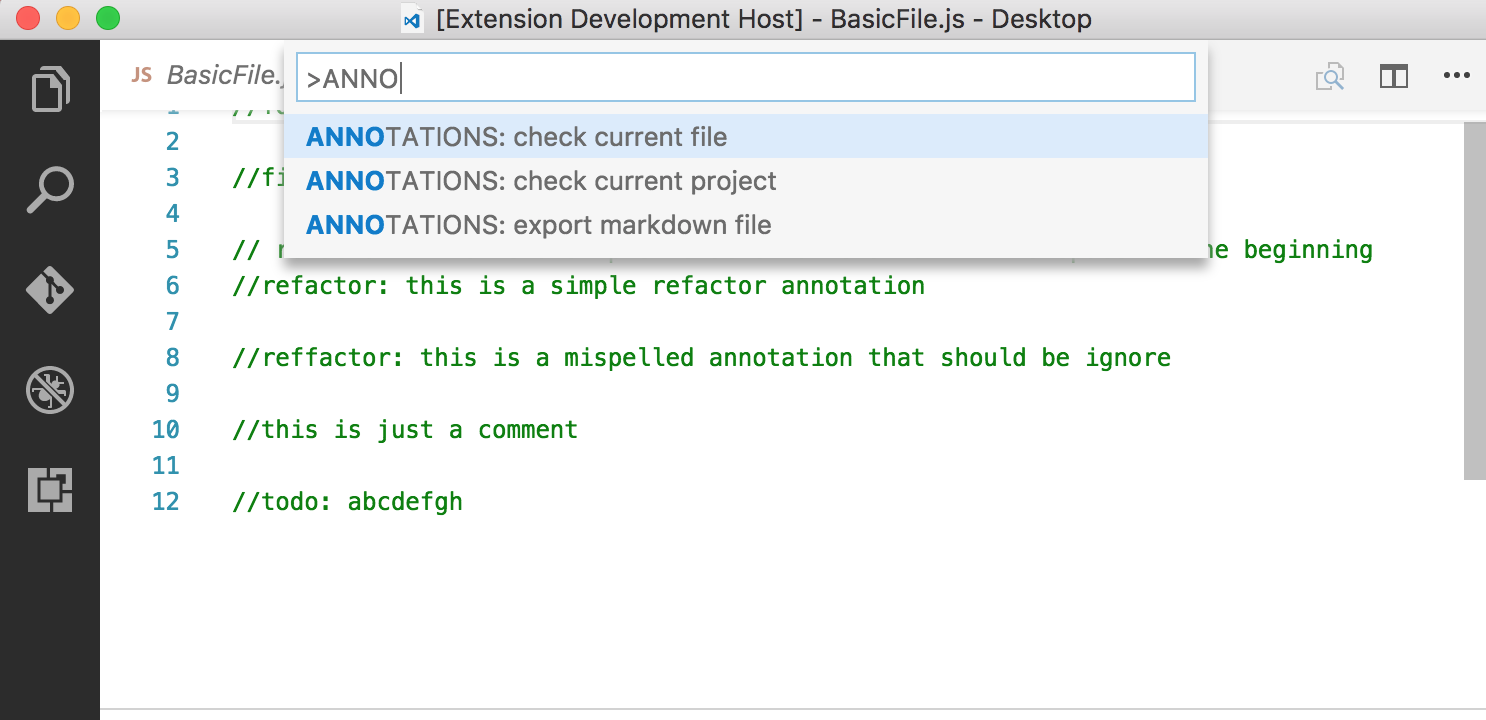The height and width of the screenshot is (720, 1486).
Task: Open the search editor via the magnifier-document icon
Action: 1330,76
